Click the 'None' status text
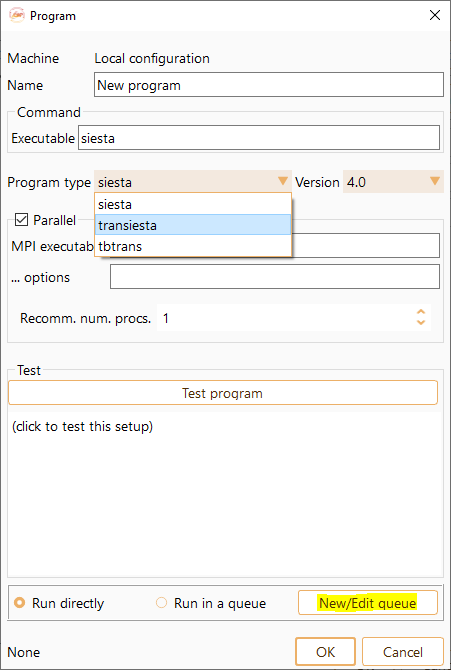This screenshot has height=670, width=451. [24, 652]
